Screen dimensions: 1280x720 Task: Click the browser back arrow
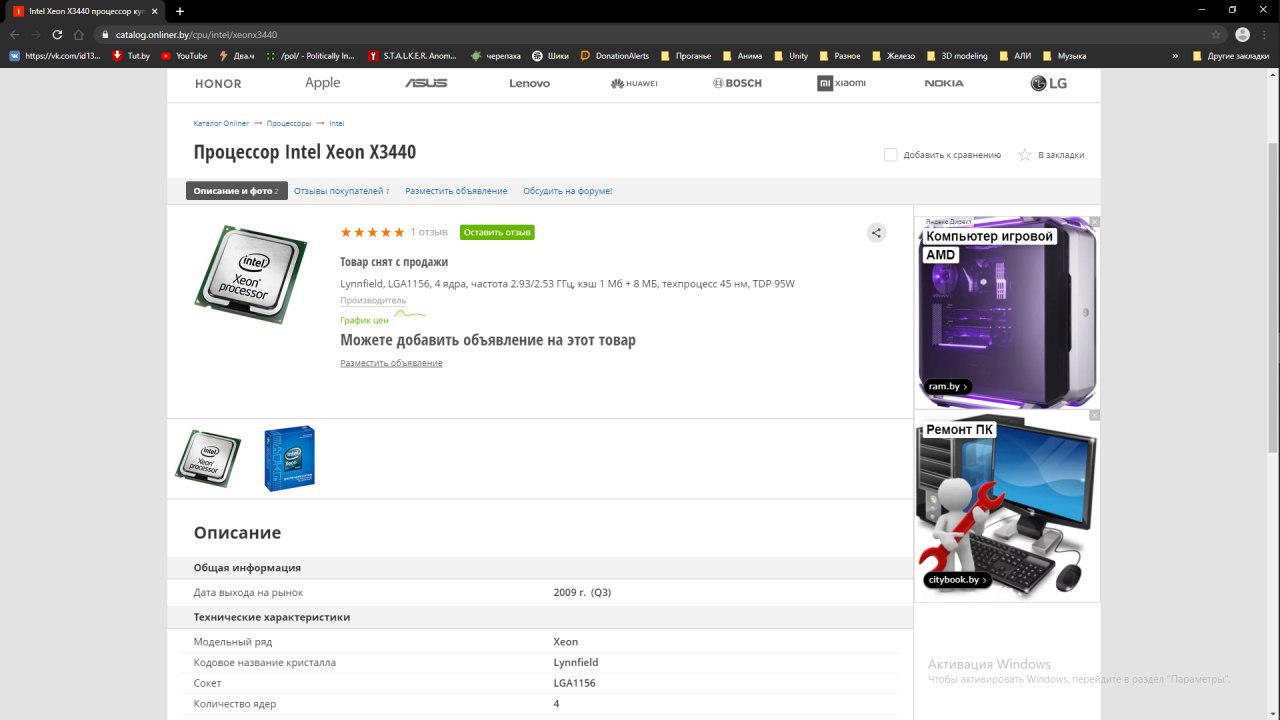coord(14,34)
